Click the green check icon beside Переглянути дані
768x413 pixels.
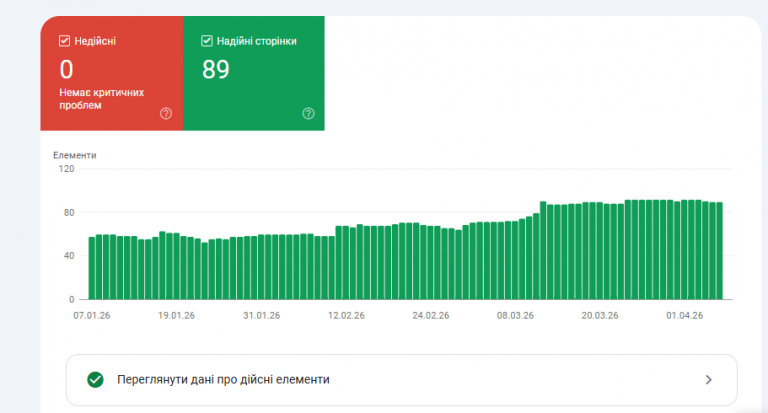pyautogui.click(x=96, y=380)
